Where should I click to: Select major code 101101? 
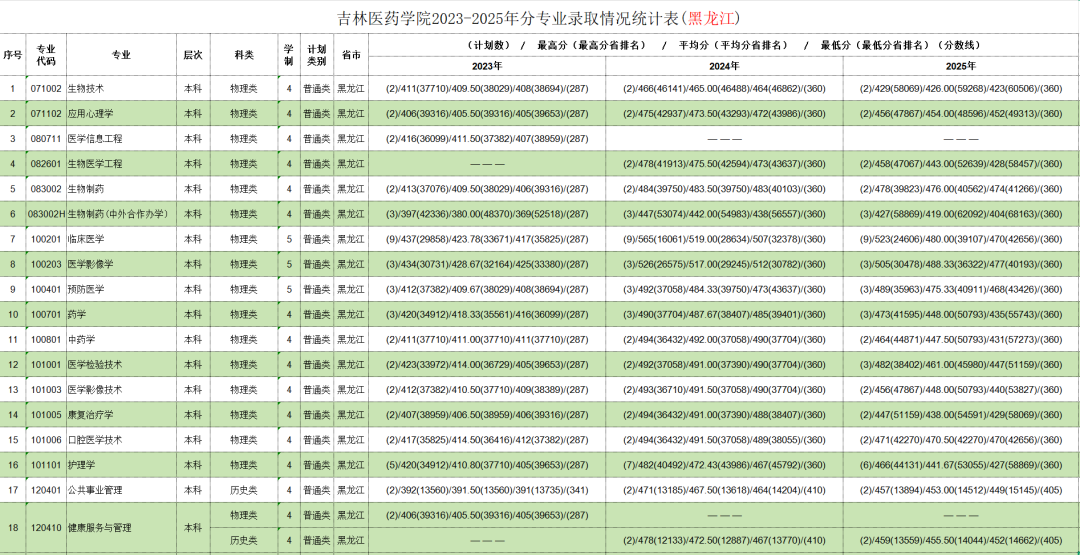[x=46, y=465]
